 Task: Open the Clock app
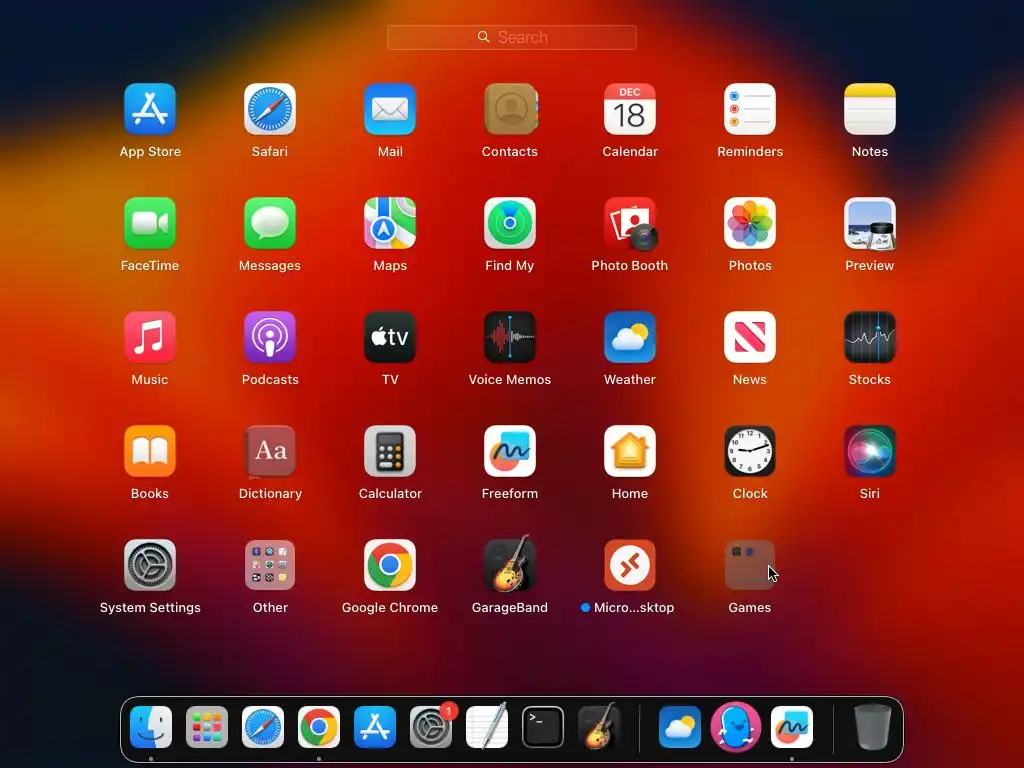coord(750,451)
